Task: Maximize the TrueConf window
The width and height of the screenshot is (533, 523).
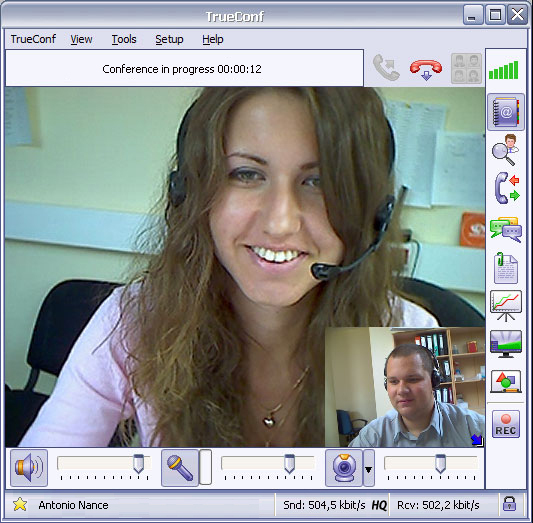Action: coord(495,15)
